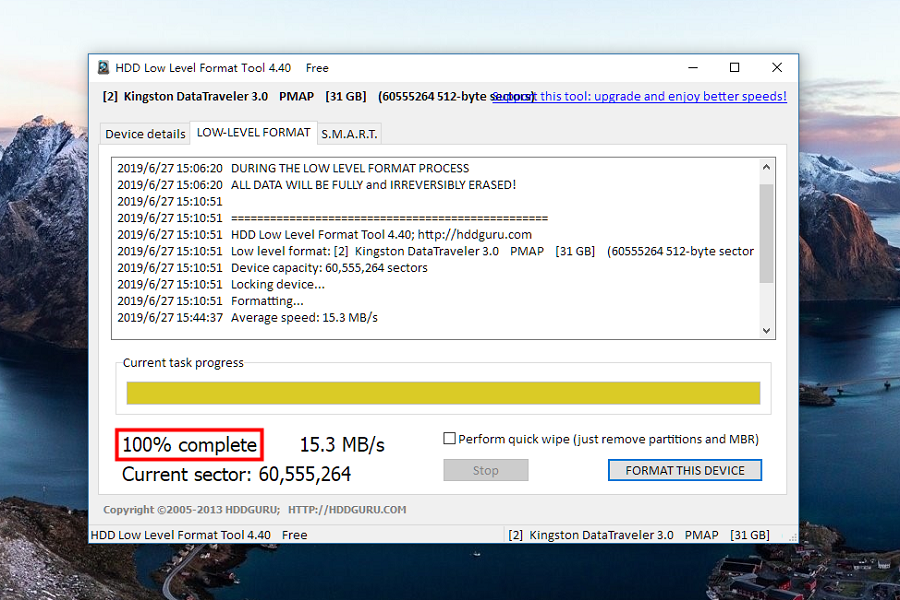This screenshot has height=600, width=900.
Task: Click the HDD tool icon in title bar
Action: click(x=102, y=67)
